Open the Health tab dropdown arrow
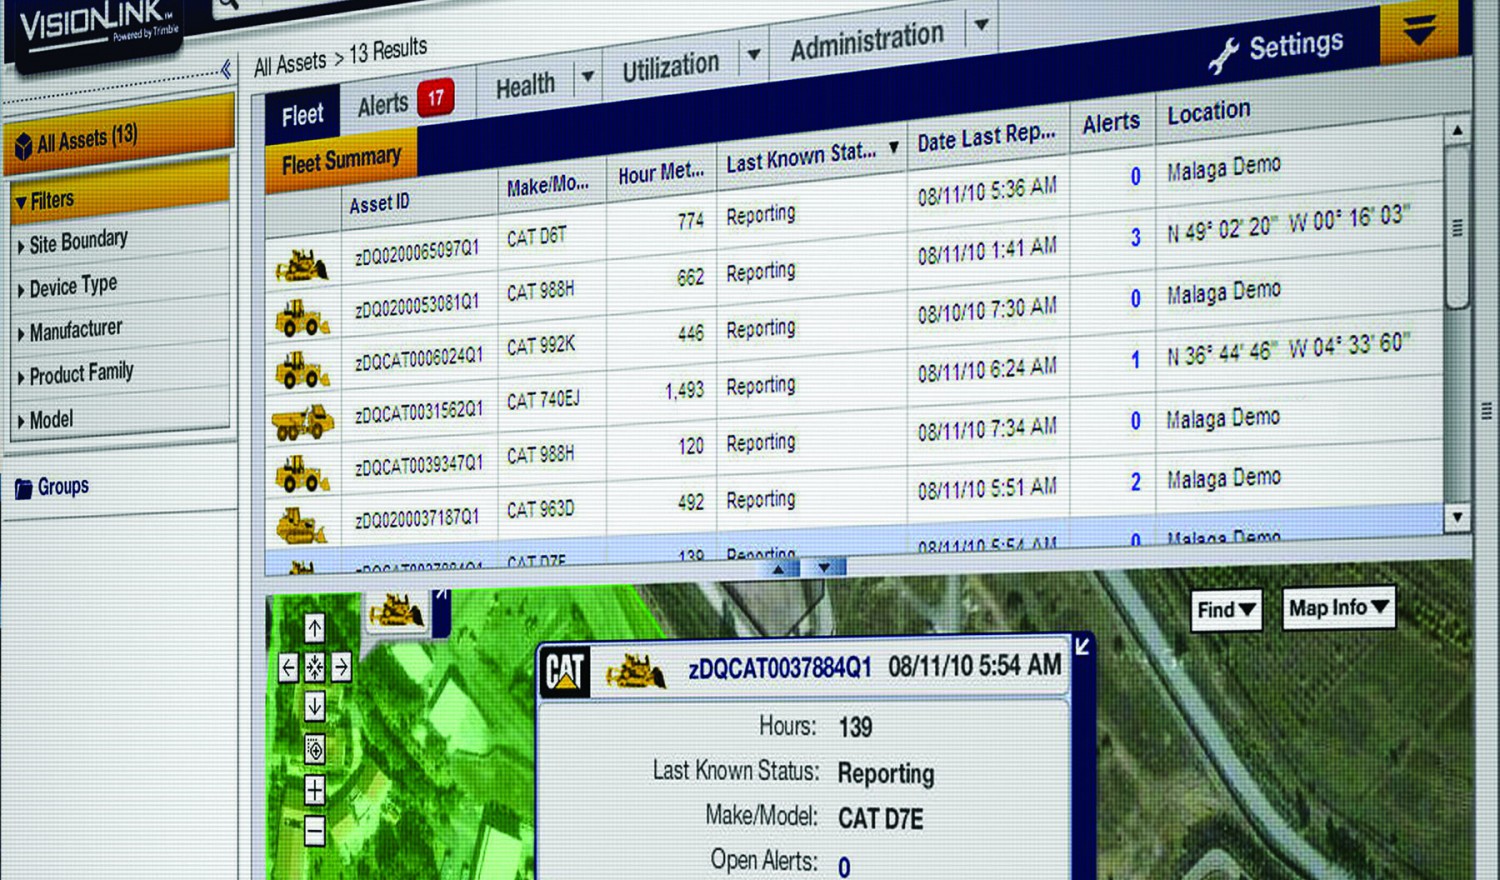1500x880 pixels. [588, 76]
